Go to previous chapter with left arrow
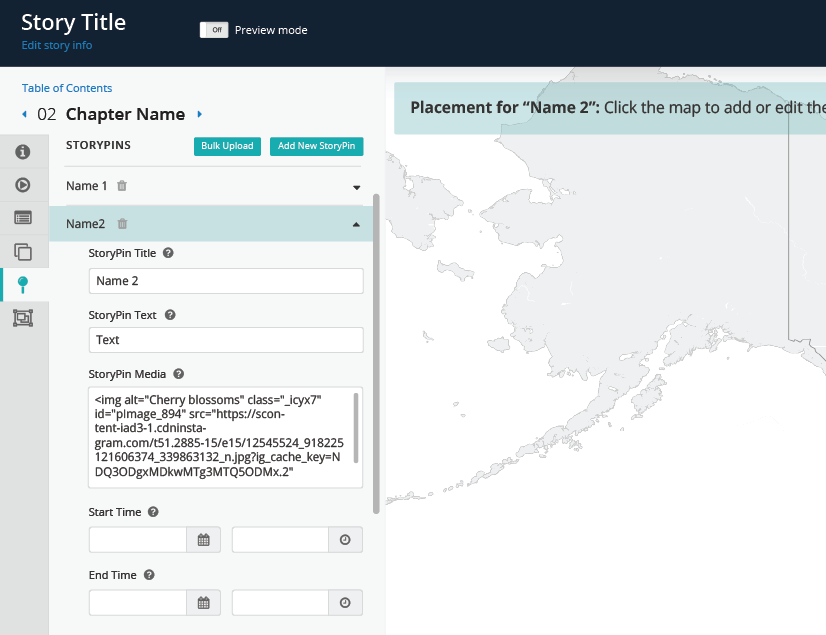 tap(24, 114)
